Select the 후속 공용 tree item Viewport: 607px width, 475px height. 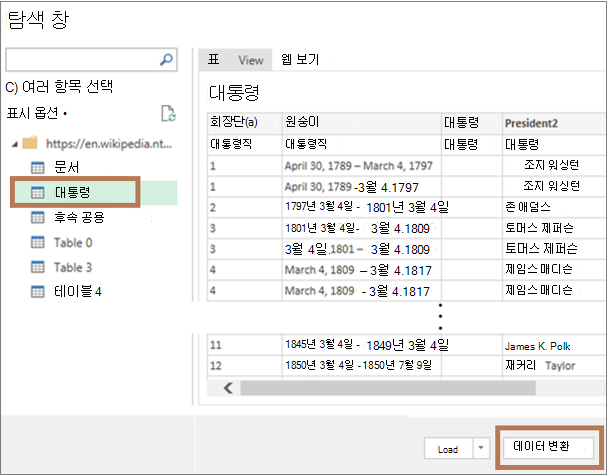79,218
